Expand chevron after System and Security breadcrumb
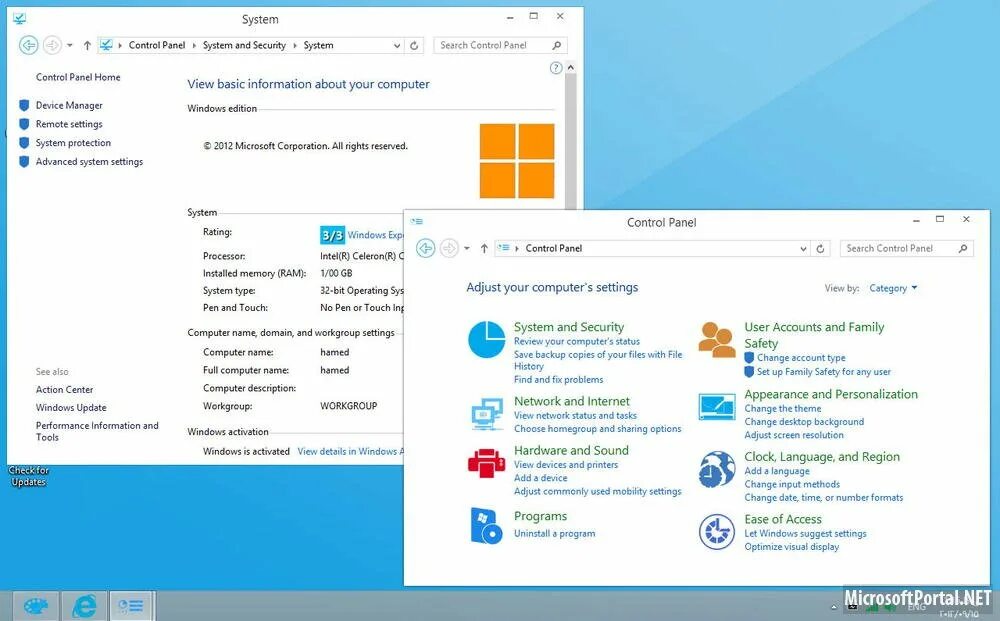The height and width of the screenshot is (621, 1000). [x=295, y=45]
